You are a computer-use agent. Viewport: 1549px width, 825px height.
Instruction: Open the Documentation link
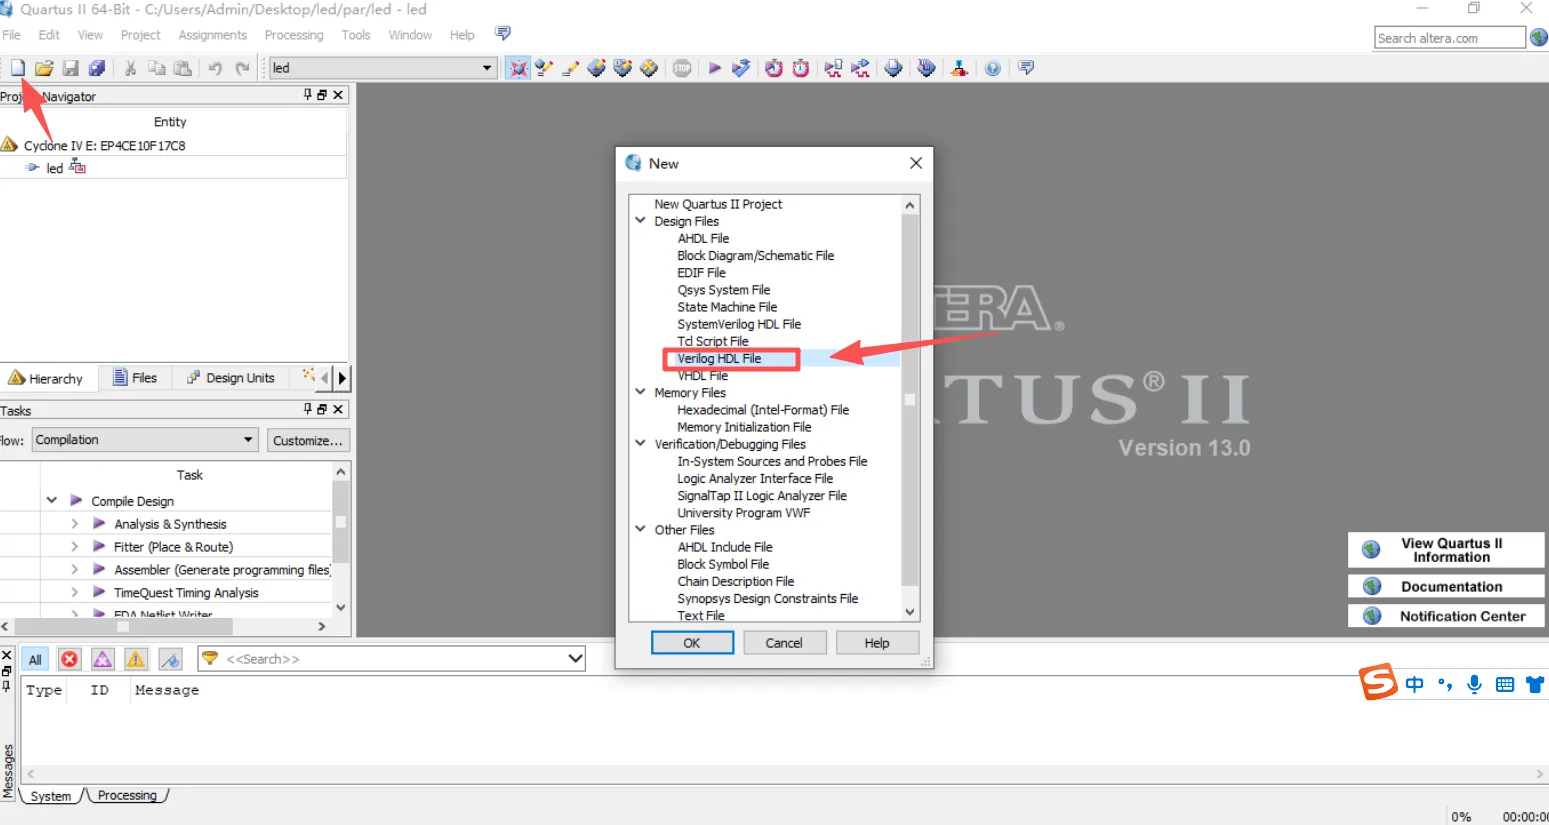coord(1446,587)
